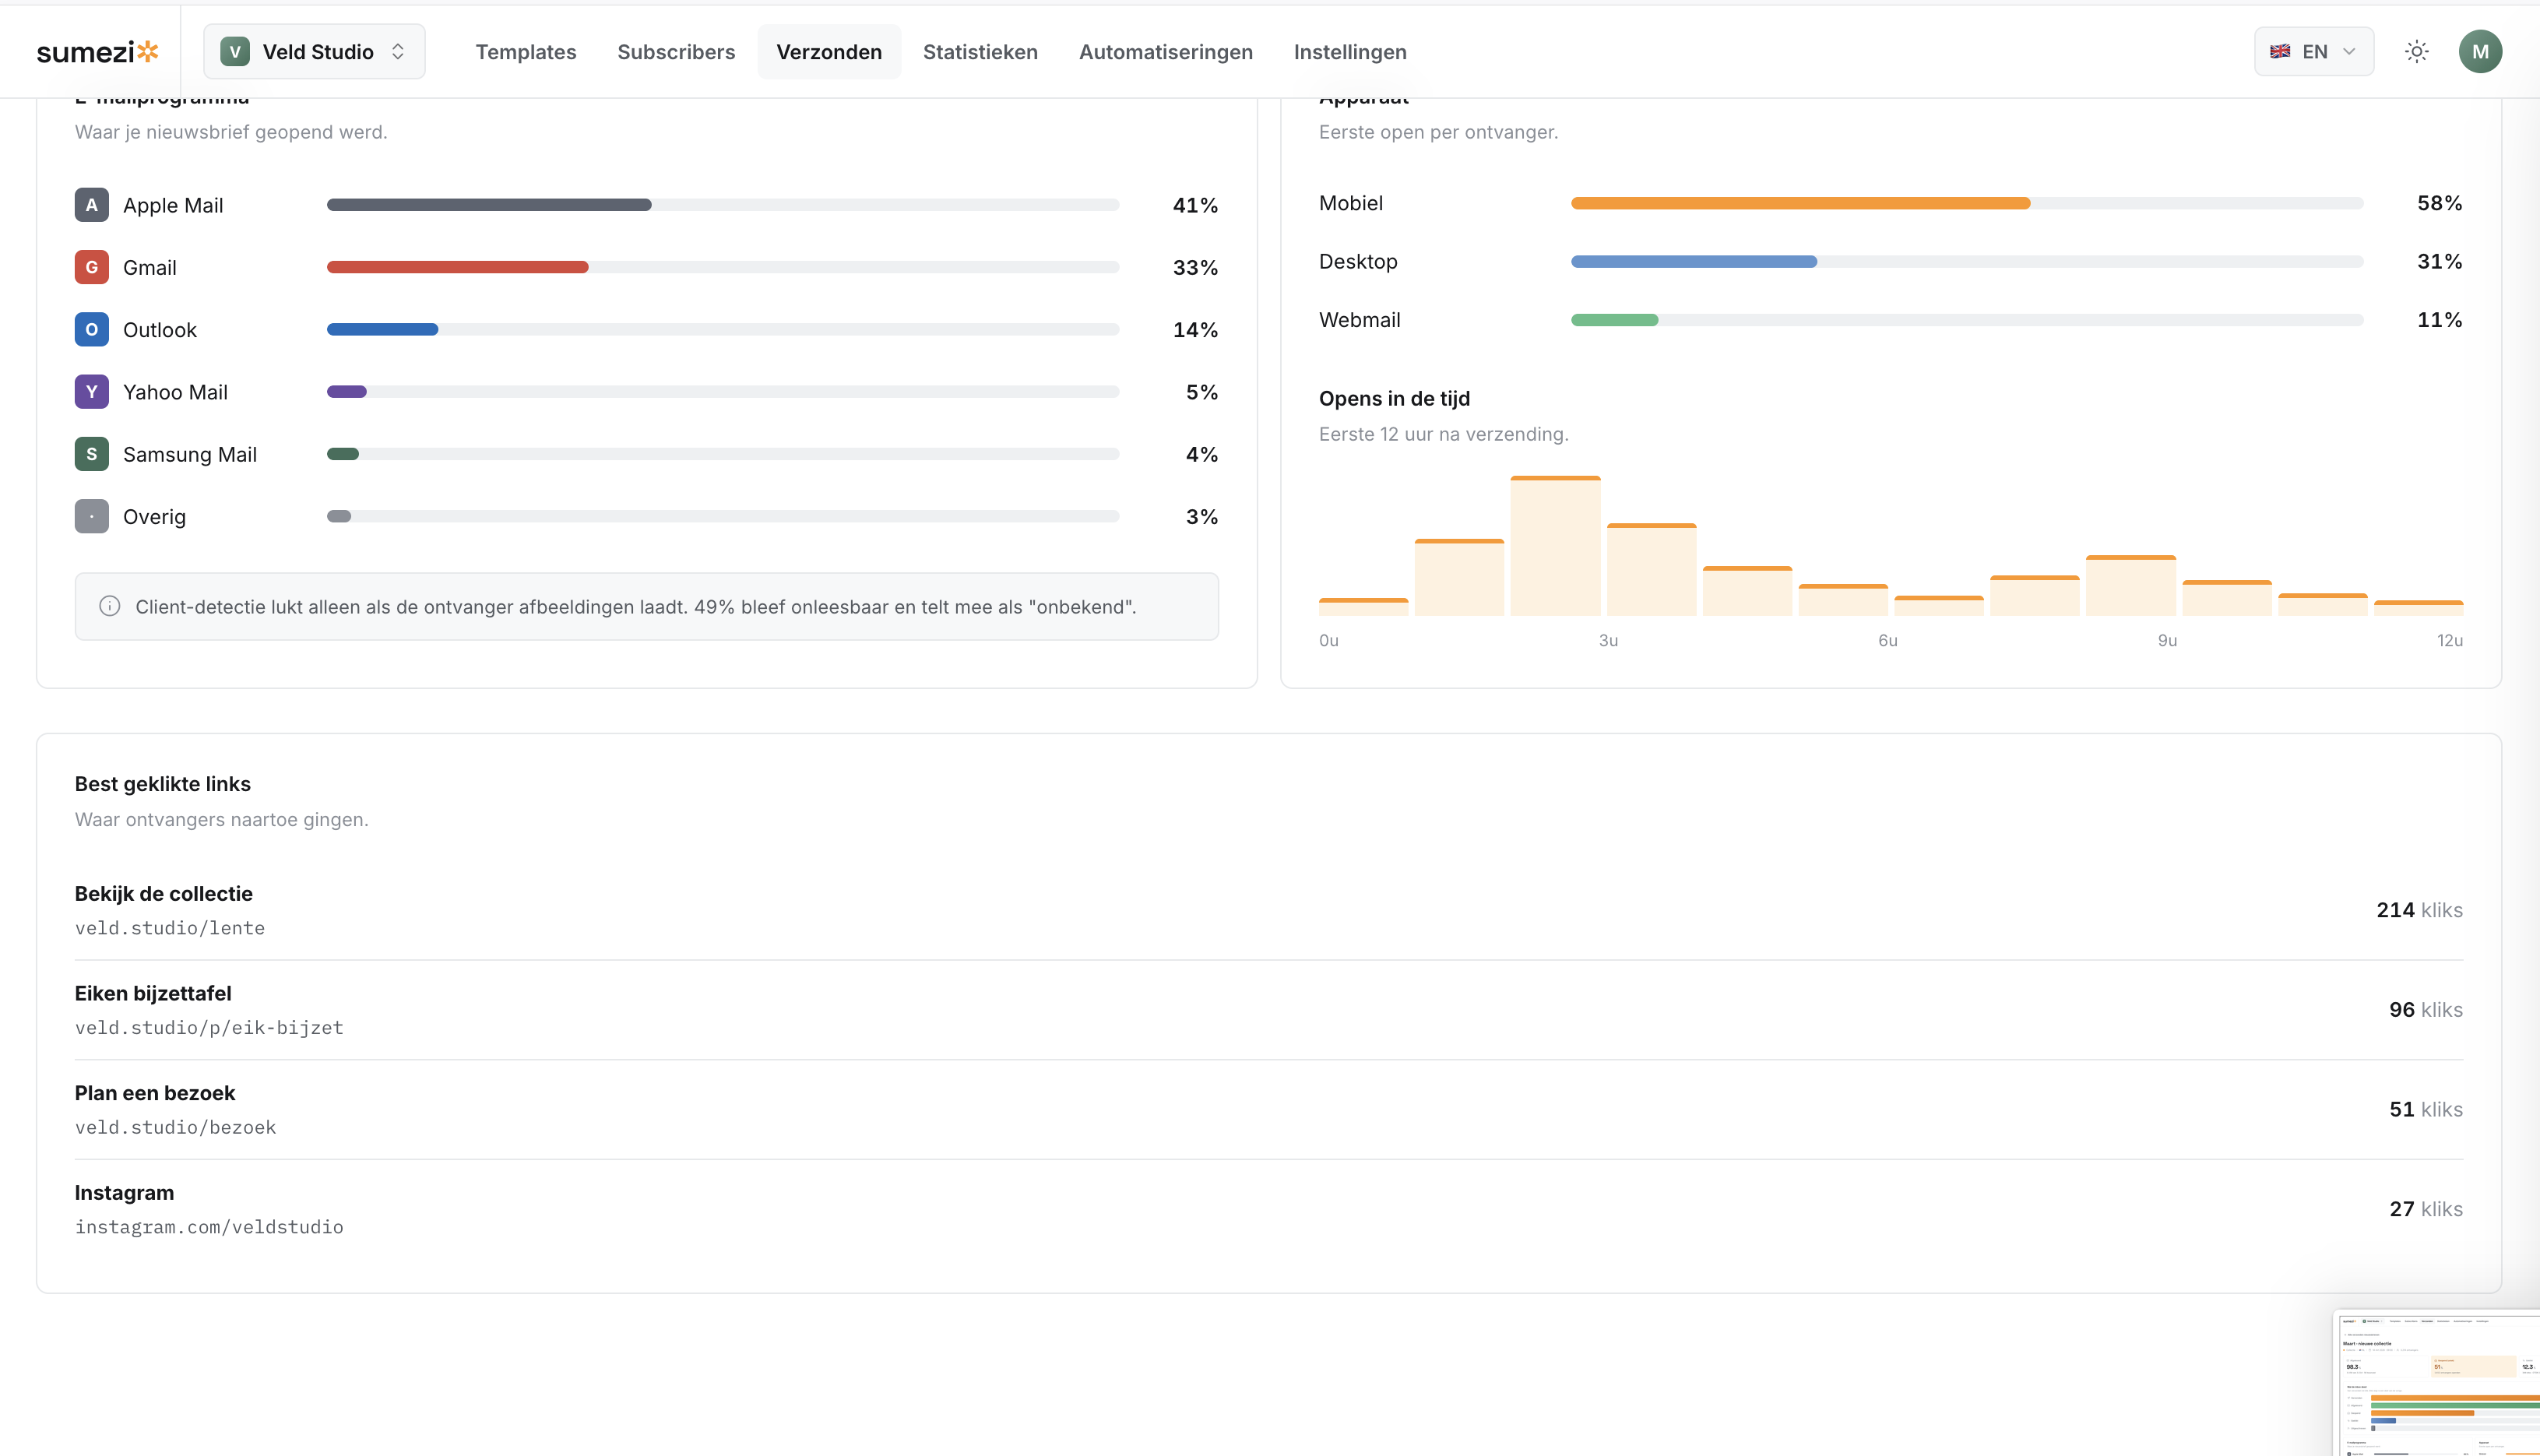Click the Apple Mail A badge icon
Viewport: 2540px width, 1456px height.
[x=92, y=205]
